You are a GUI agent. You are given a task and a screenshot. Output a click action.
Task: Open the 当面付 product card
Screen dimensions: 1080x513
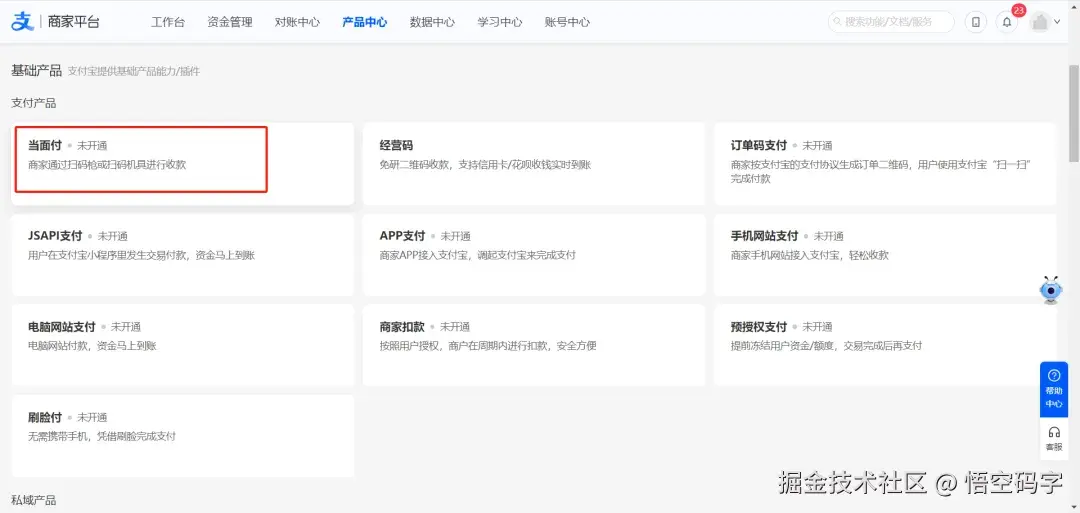tap(183, 164)
